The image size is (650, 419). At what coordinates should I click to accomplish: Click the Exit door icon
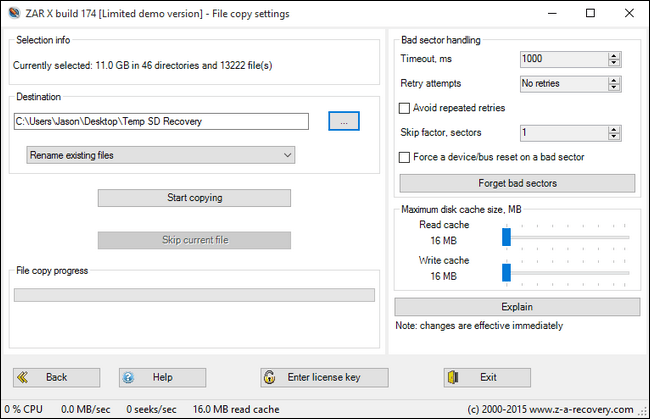point(454,377)
